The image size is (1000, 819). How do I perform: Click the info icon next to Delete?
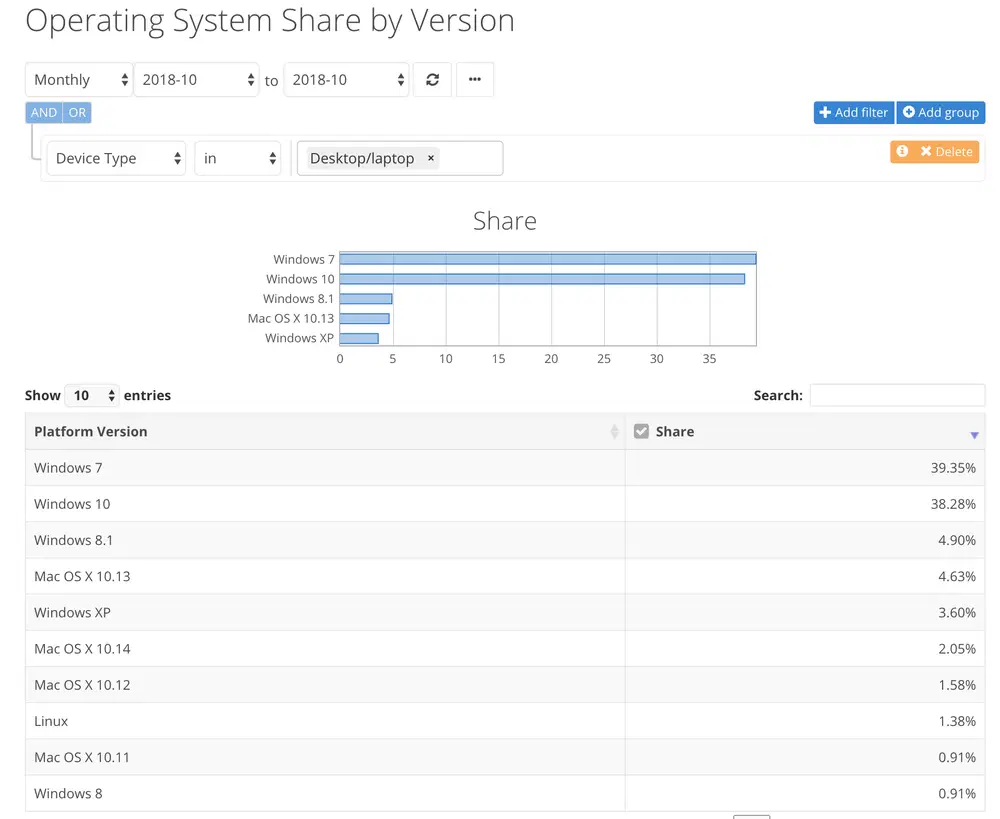pyautogui.click(x=900, y=151)
